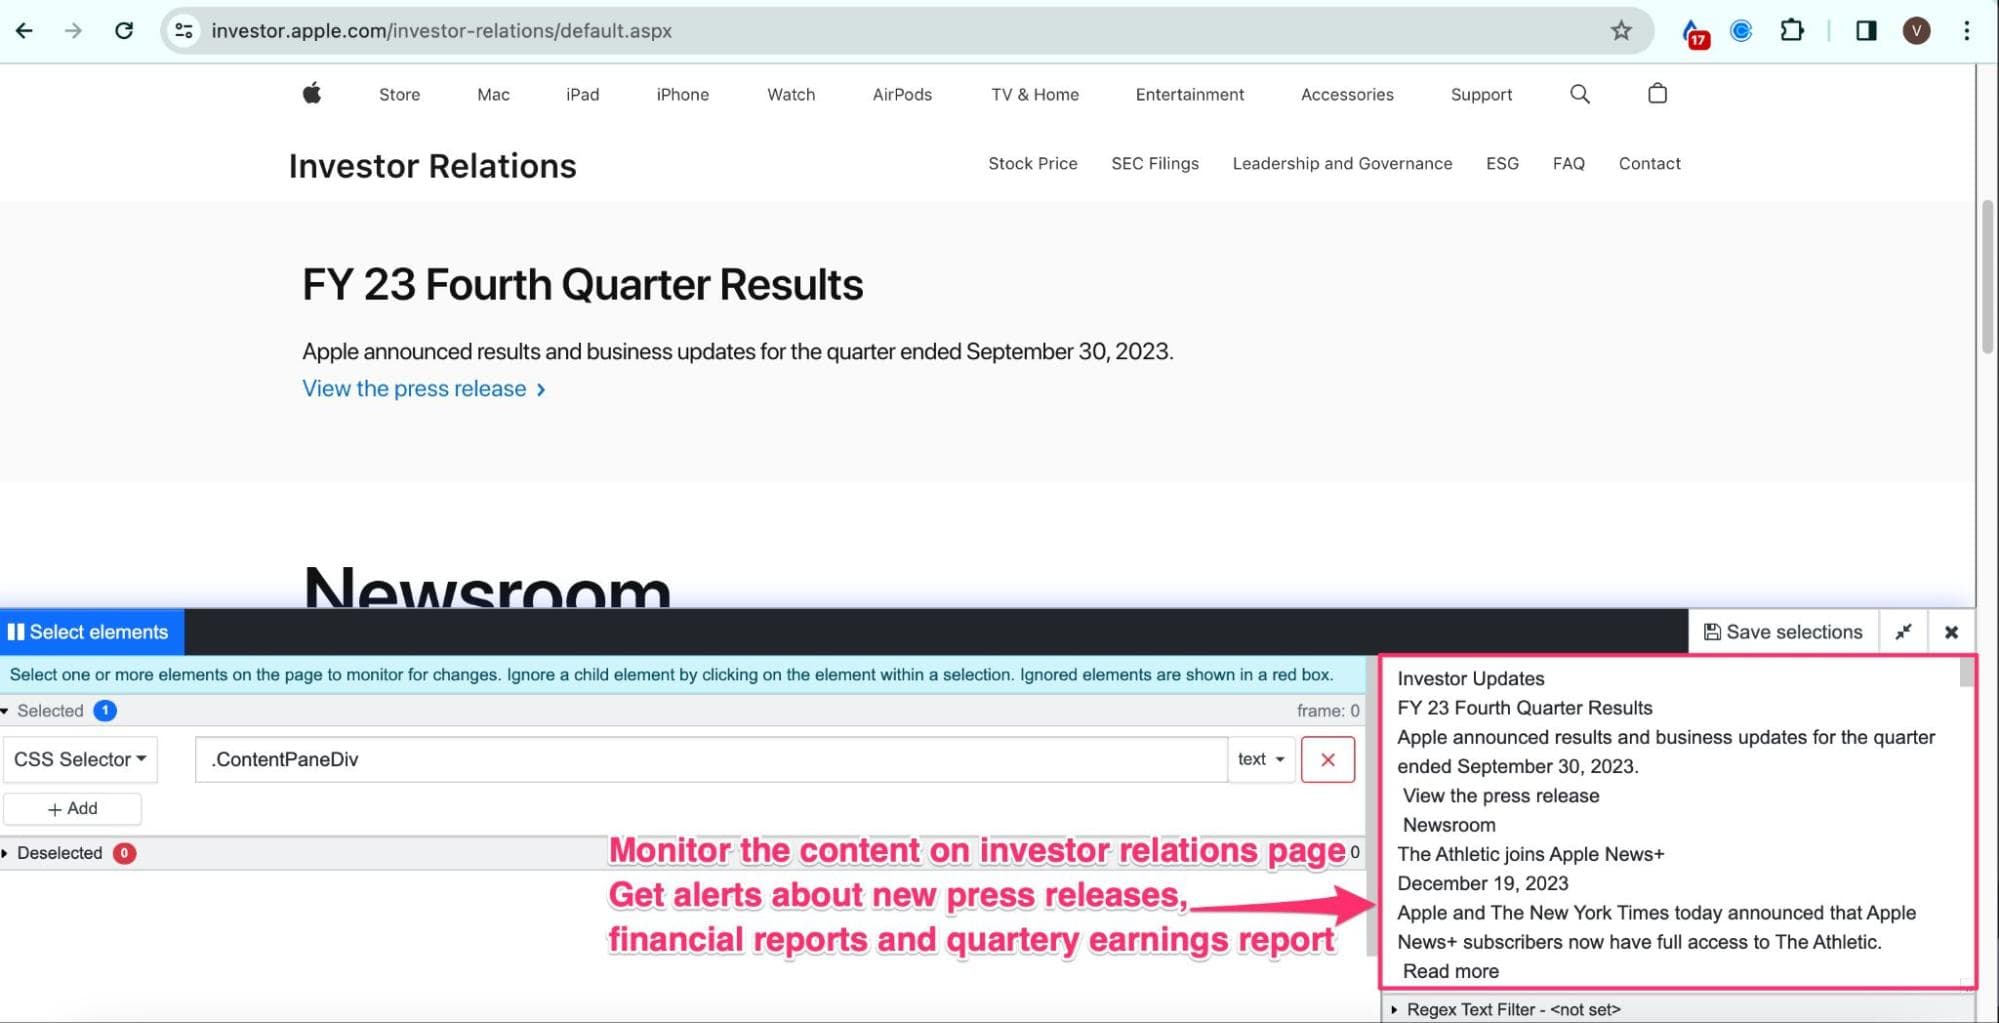This screenshot has width=1999, height=1023.
Task: Pause selection with Select elements toggle
Action: pyautogui.click(x=91, y=632)
